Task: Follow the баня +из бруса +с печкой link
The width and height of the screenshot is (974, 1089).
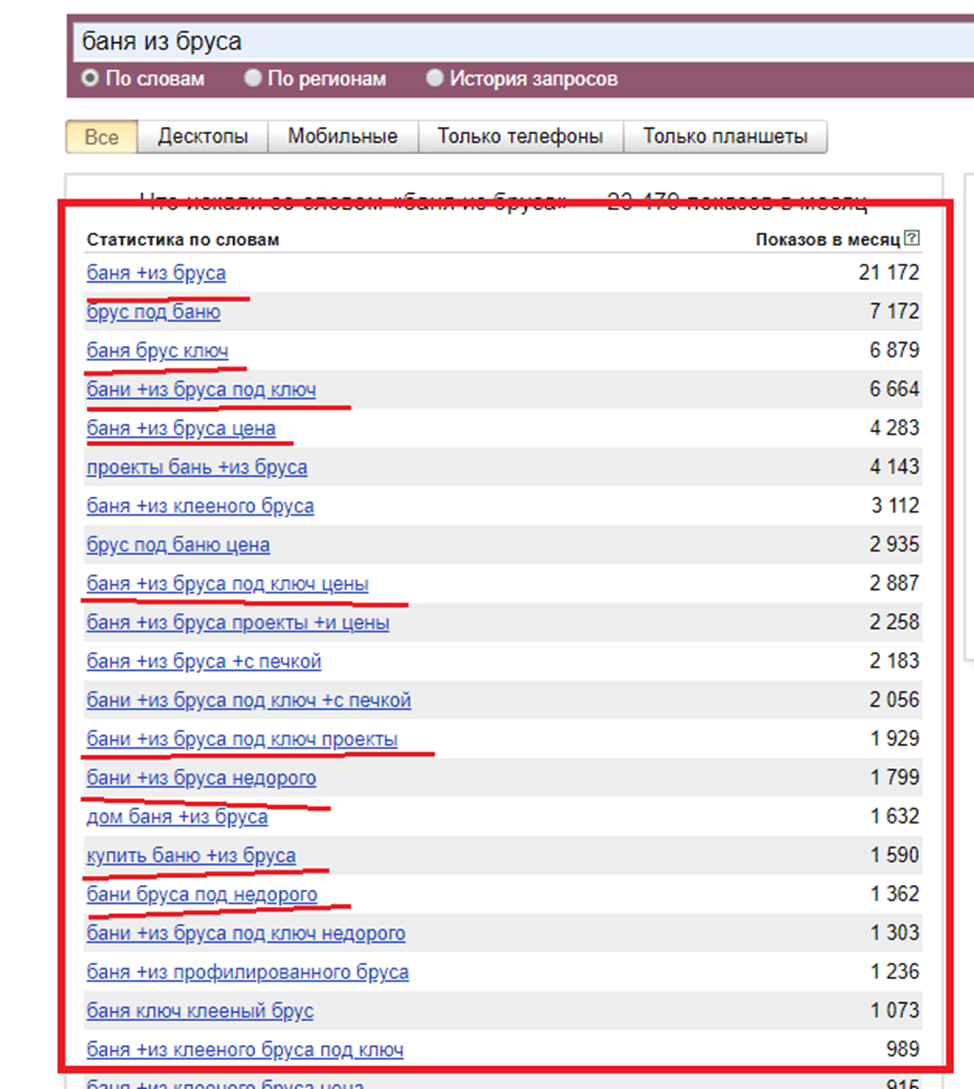Action: [x=204, y=661]
